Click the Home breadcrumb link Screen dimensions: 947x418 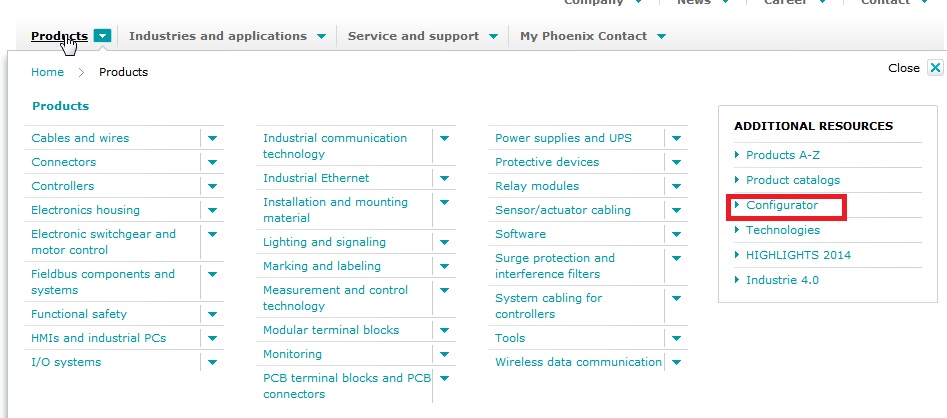coord(47,72)
